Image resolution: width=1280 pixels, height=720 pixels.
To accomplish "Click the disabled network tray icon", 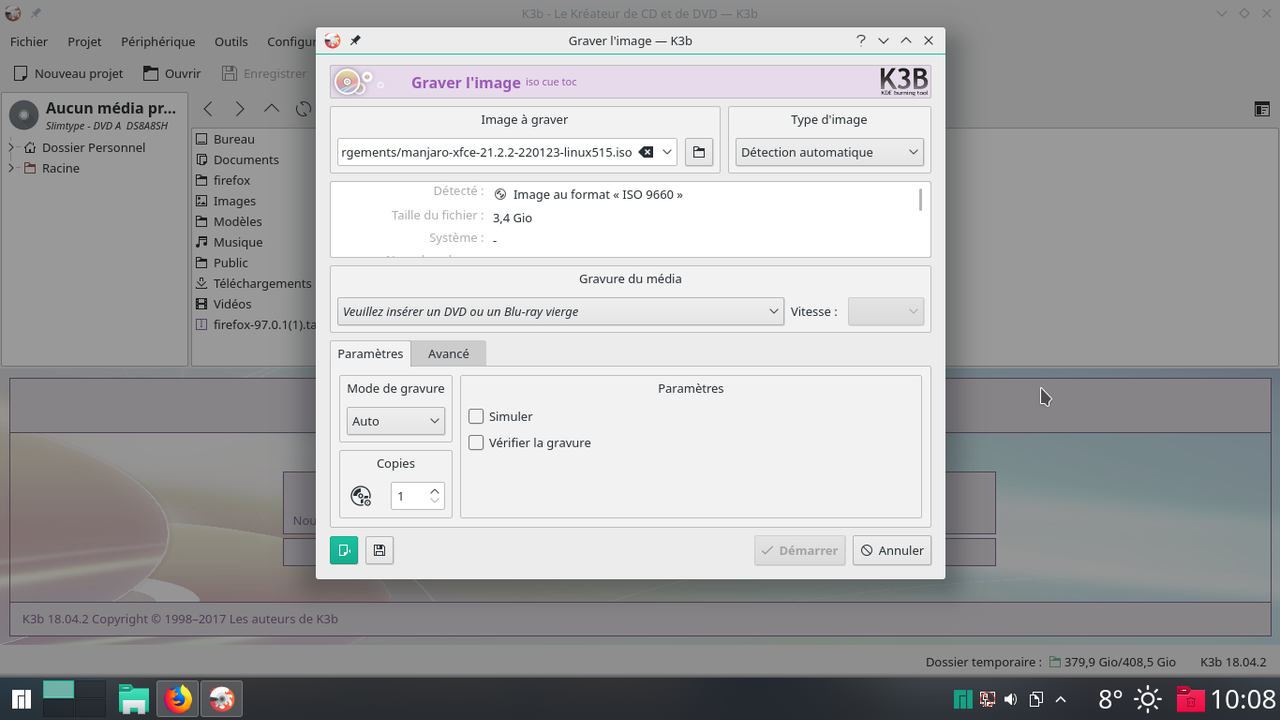I will pyautogui.click(x=987, y=699).
